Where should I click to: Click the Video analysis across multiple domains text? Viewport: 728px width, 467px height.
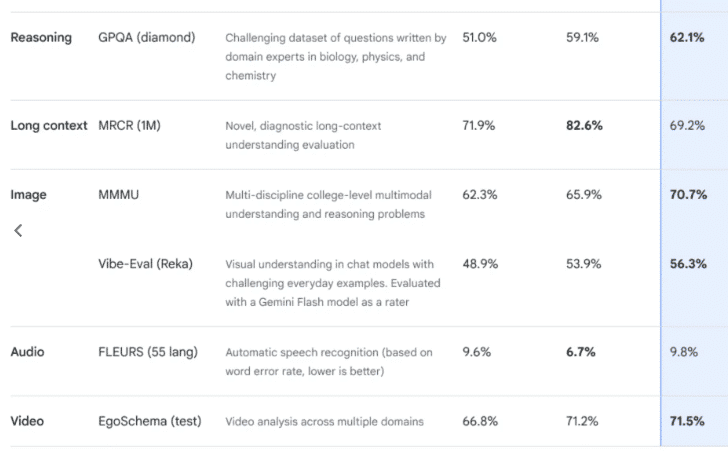coord(325,422)
